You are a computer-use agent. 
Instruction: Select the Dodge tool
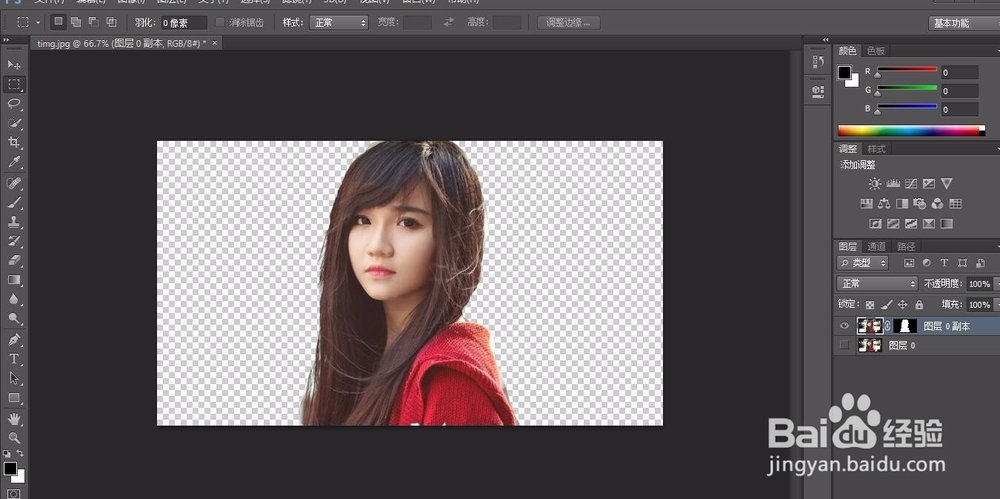[x=14, y=318]
